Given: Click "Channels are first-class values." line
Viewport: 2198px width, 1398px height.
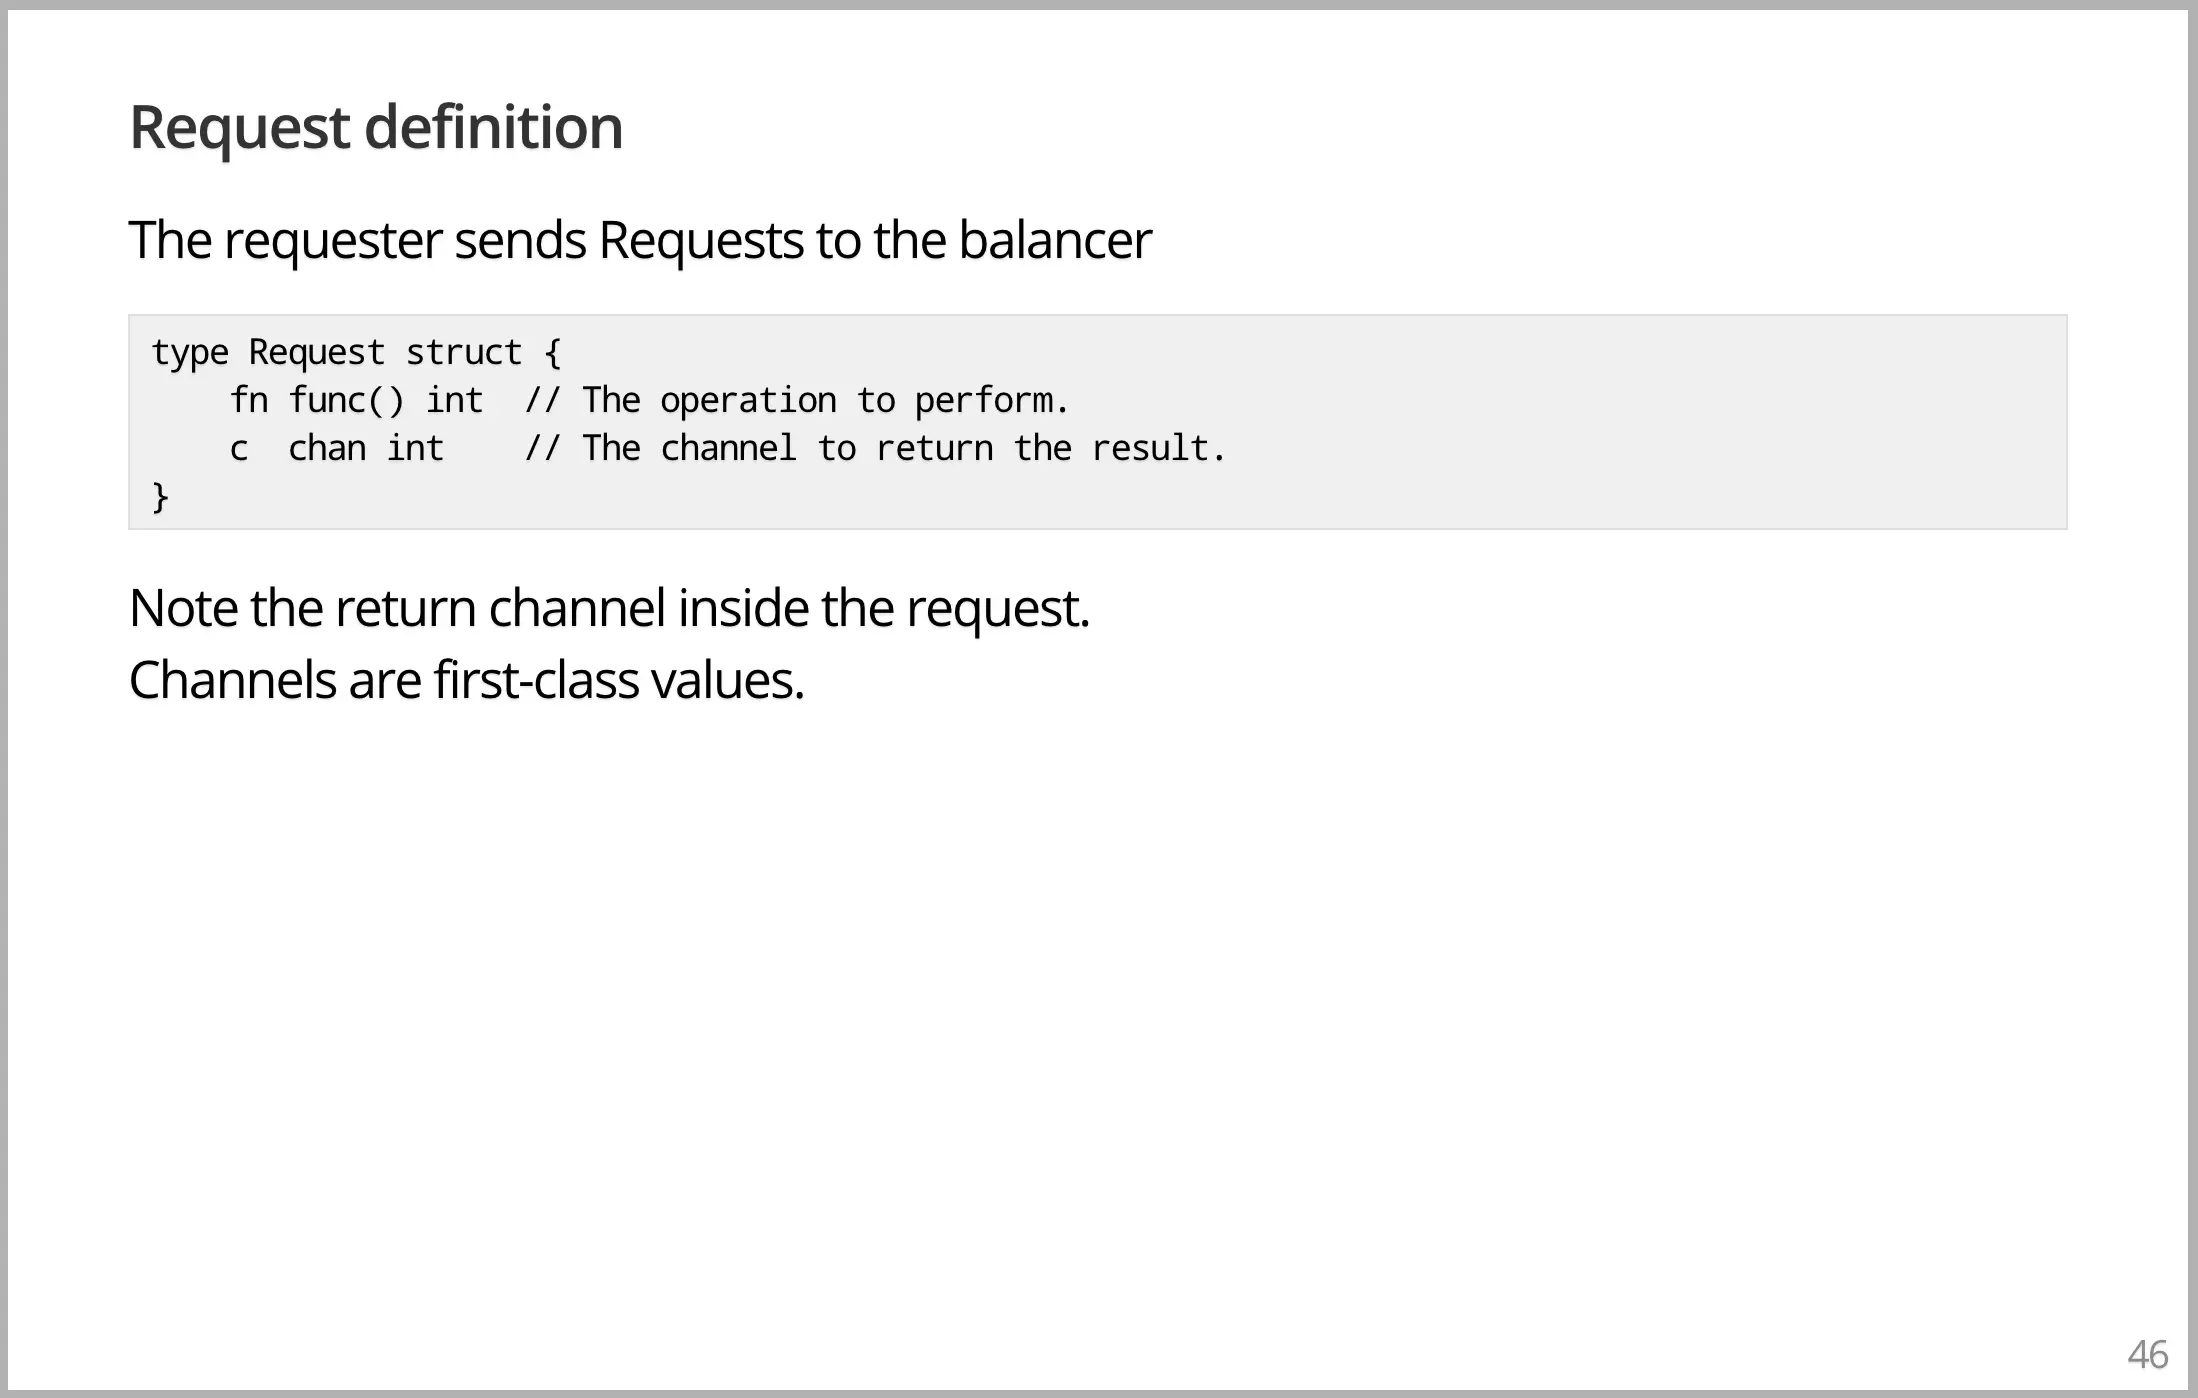Looking at the screenshot, I should point(466,681).
